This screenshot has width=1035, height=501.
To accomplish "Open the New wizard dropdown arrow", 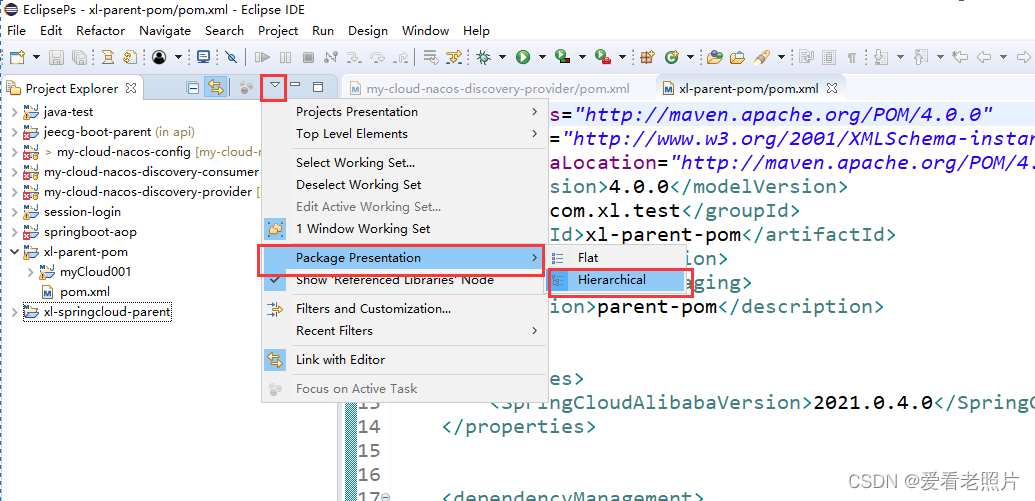I will point(36,57).
